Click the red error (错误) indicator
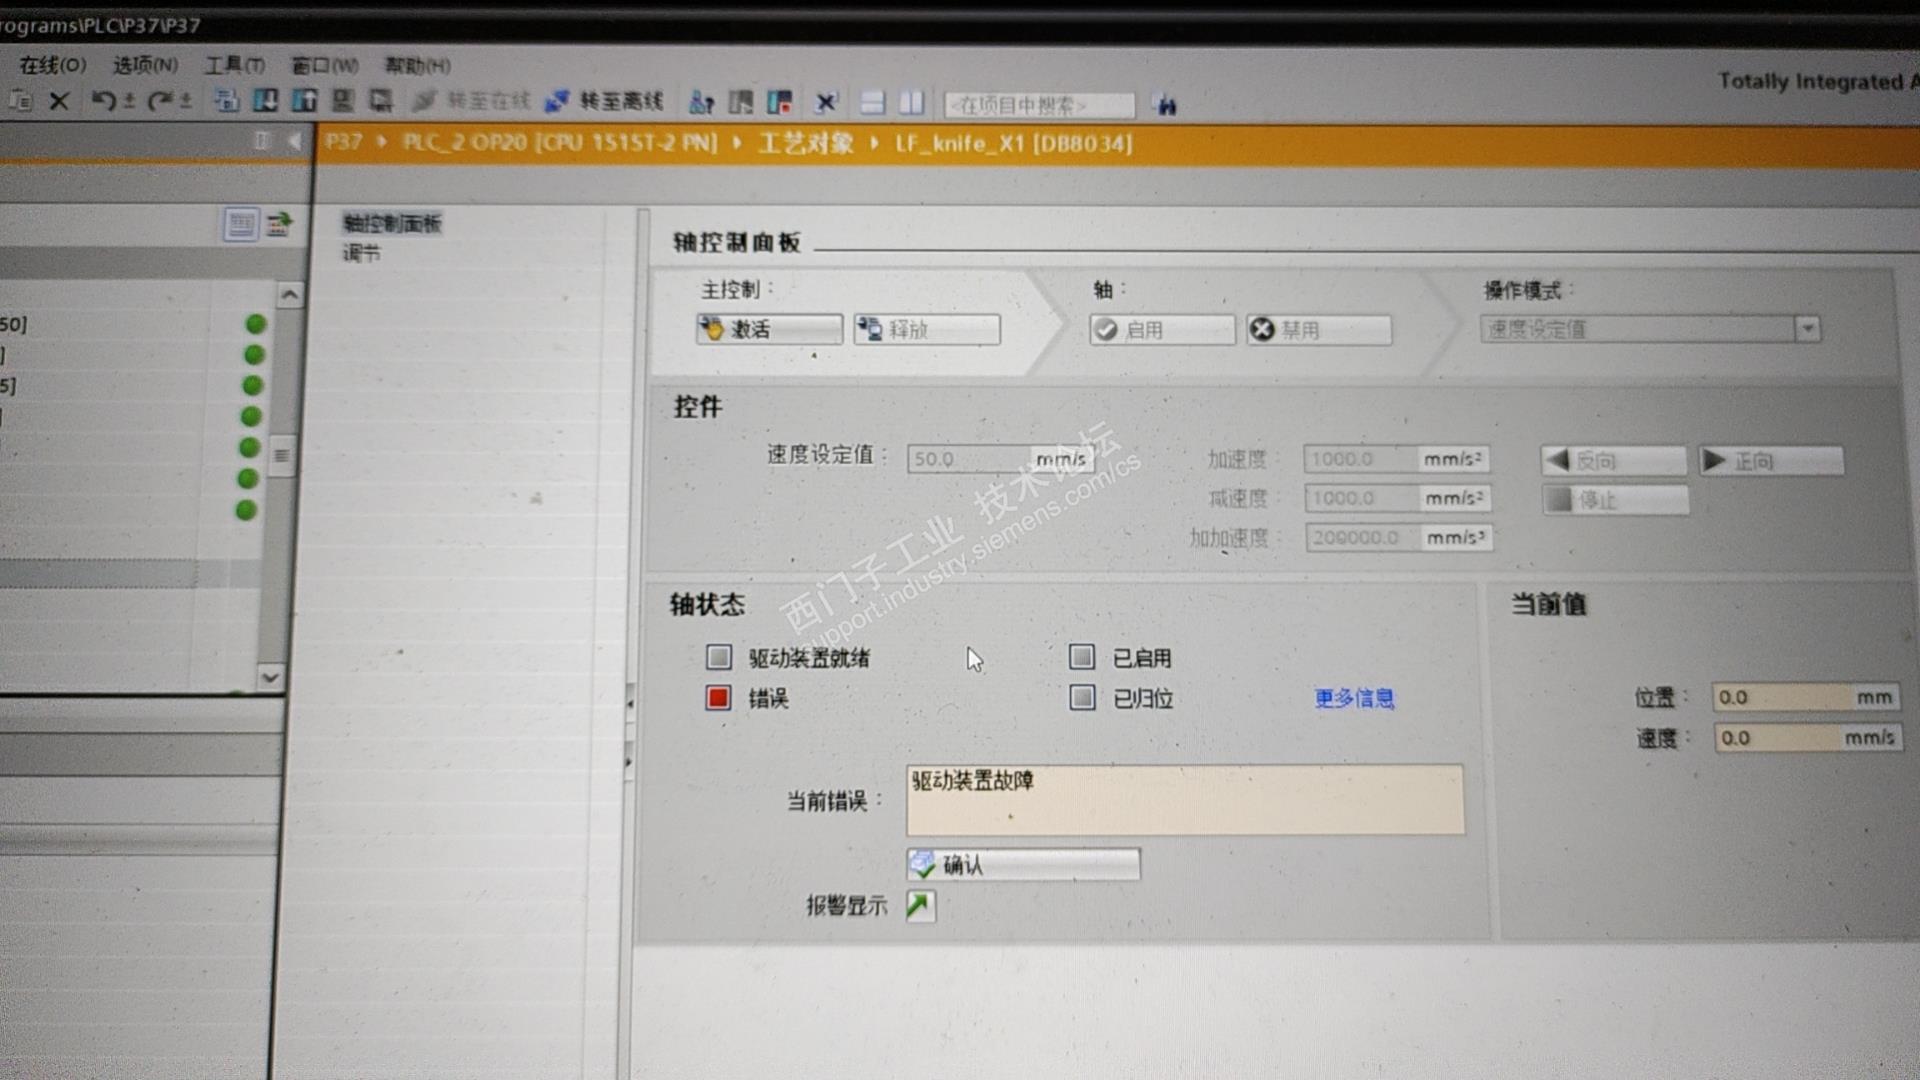This screenshot has width=1920, height=1080. tap(718, 698)
